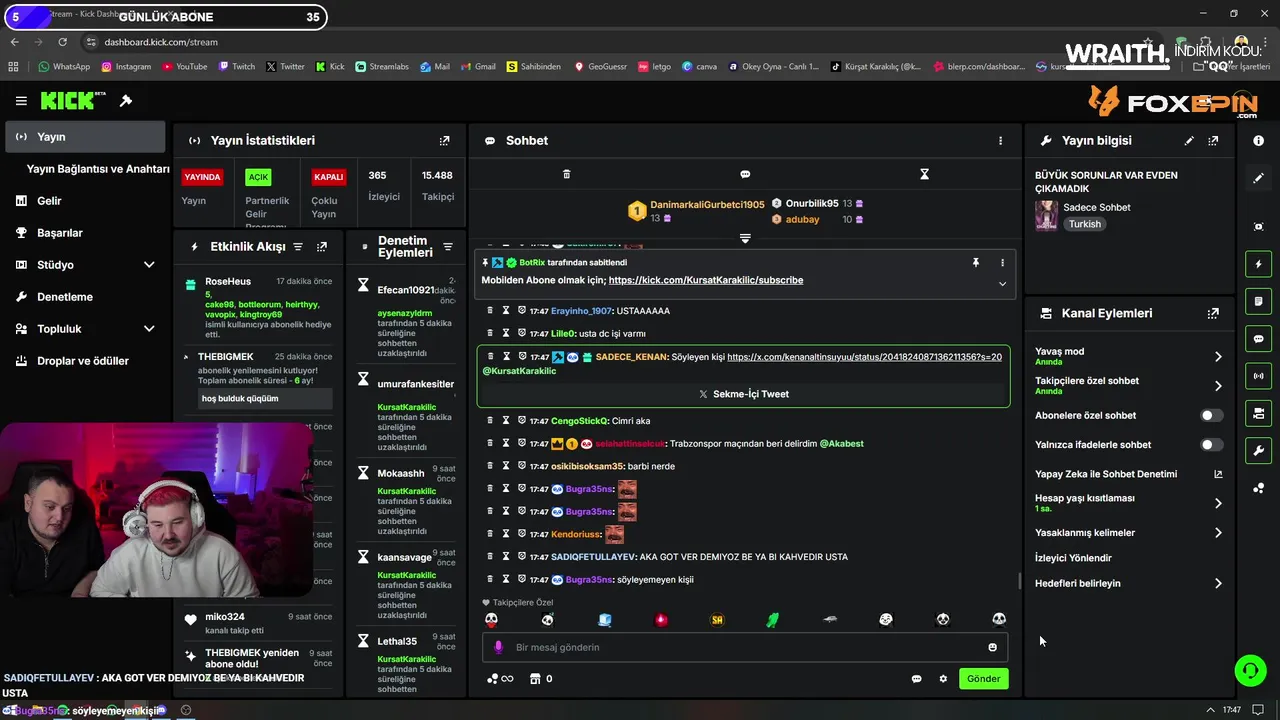Click the green headset support button
1280x720 pixels.
1250,670
